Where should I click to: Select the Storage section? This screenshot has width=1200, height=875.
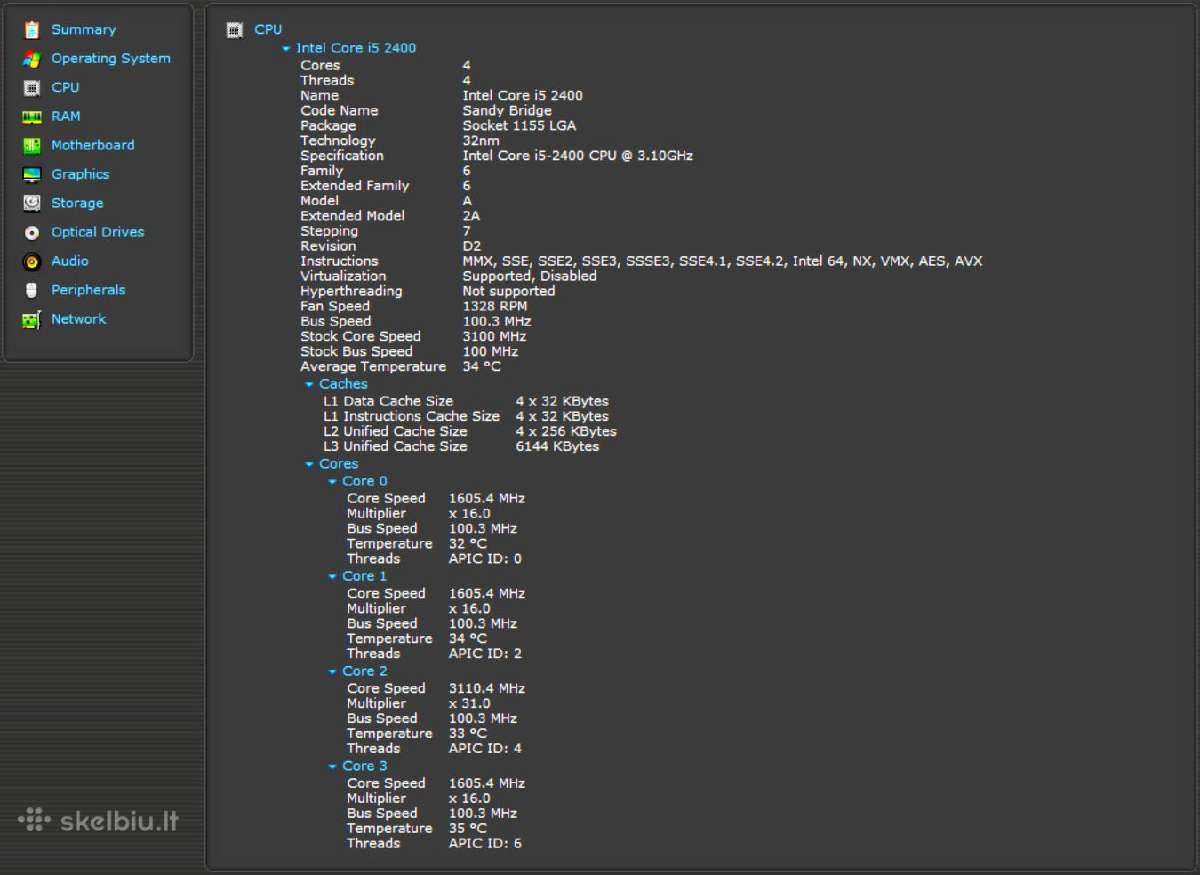click(x=77, y=203)
